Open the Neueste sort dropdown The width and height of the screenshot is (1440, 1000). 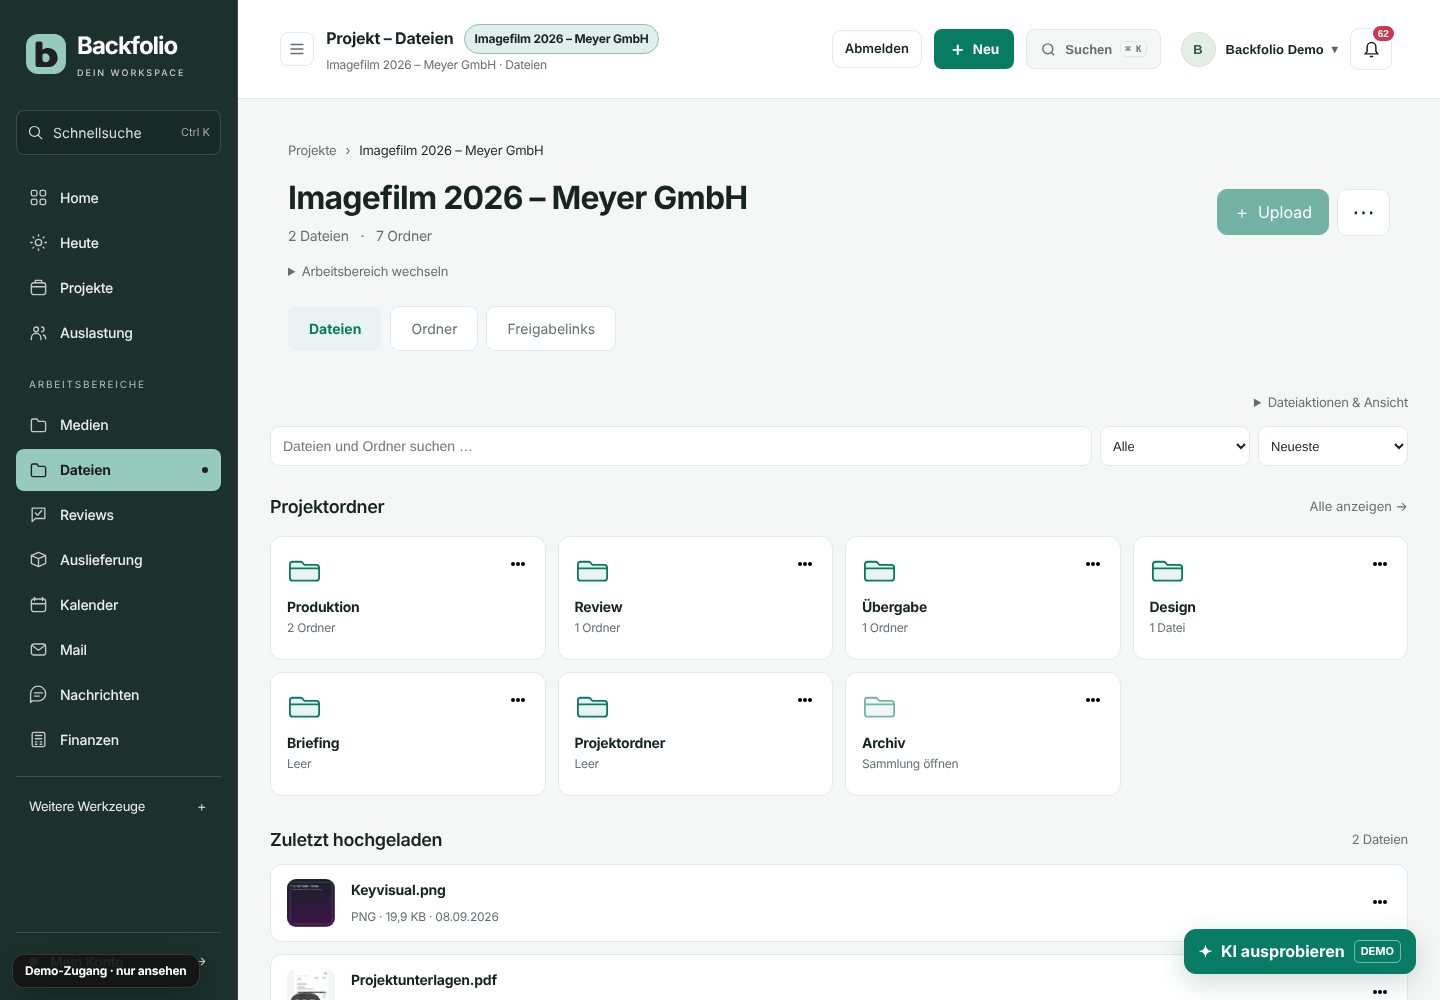[x=1333, y=446]
